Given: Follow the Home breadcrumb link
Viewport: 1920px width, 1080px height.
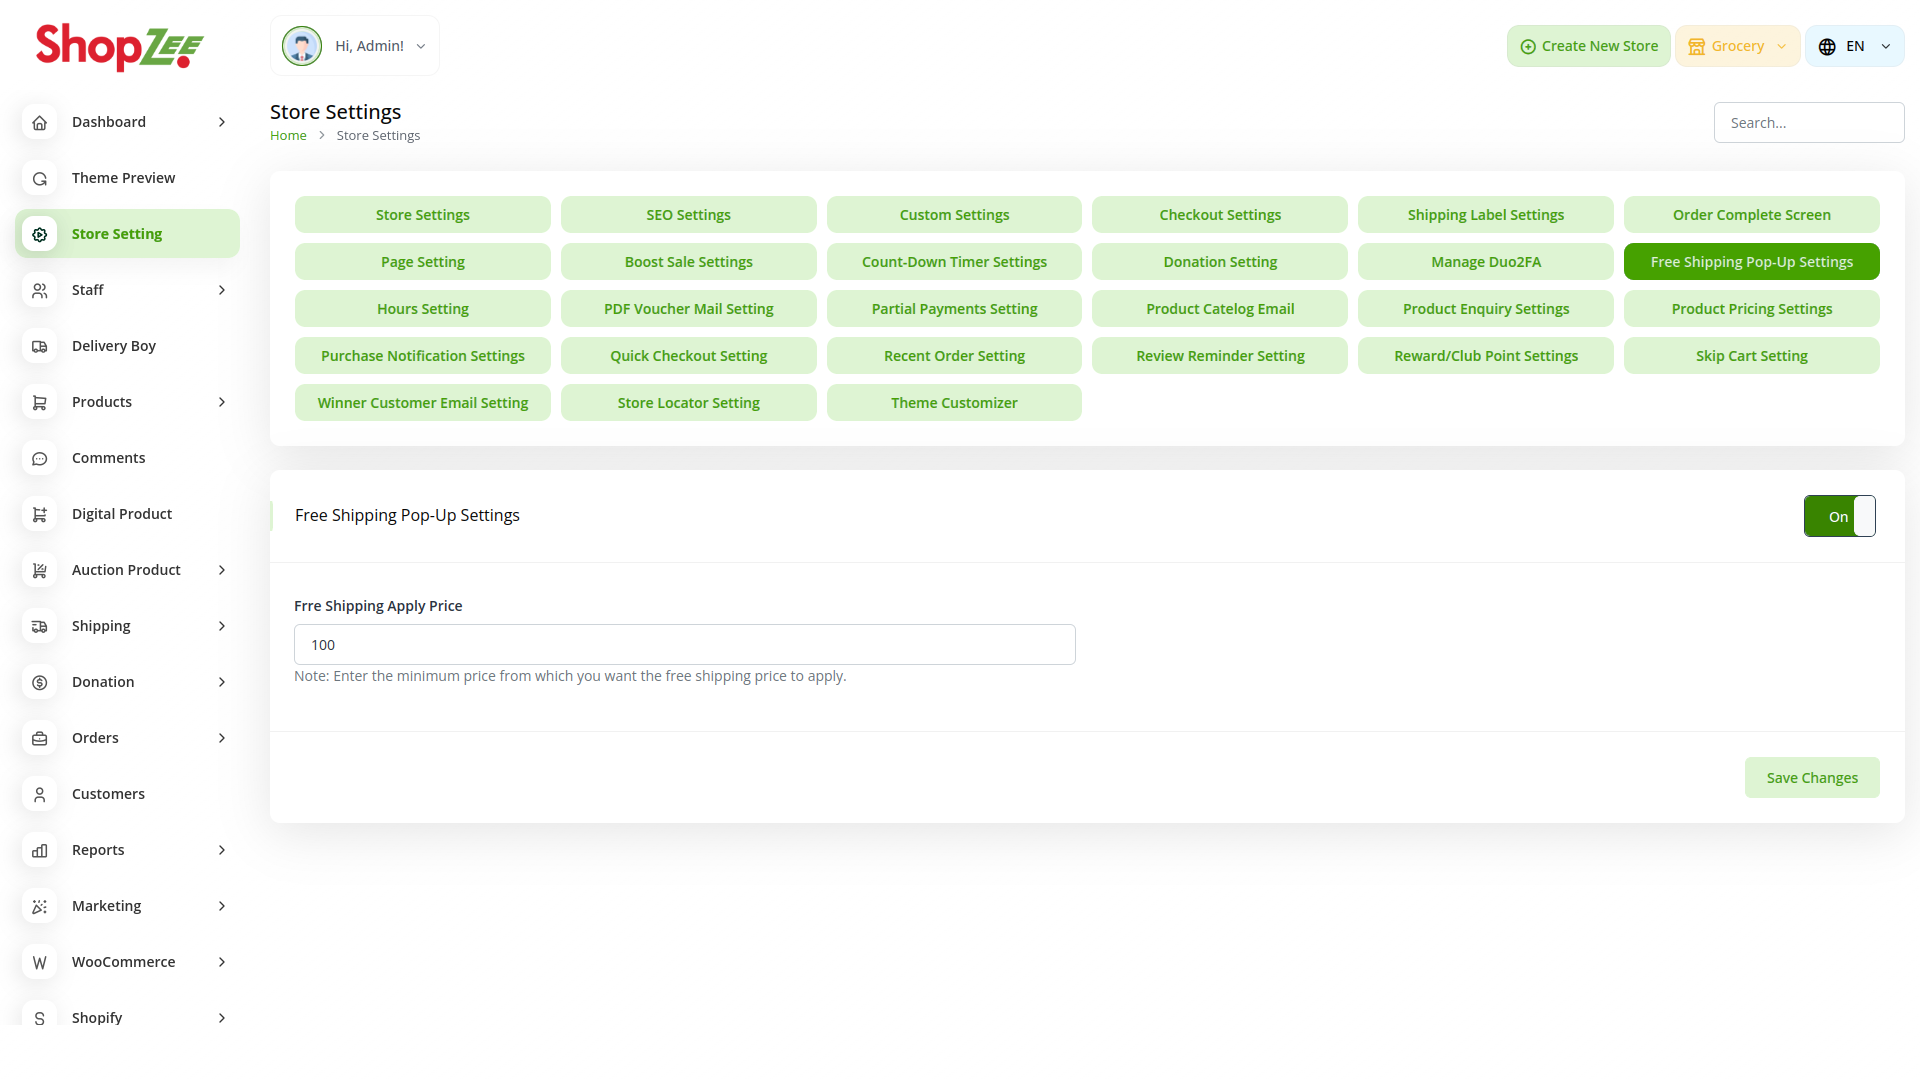Looking at the screenshot, I should pos(288,136).
